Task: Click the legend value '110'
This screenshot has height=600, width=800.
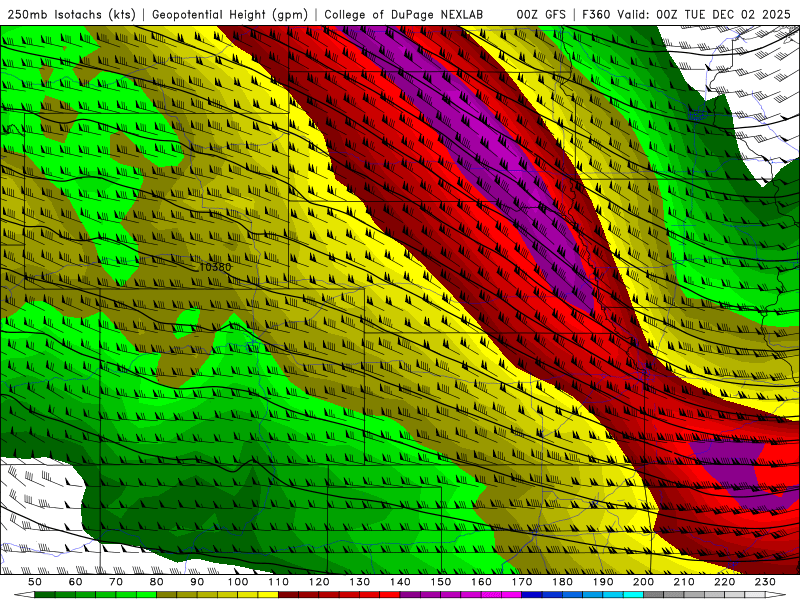Action: (x=279, y=582)
